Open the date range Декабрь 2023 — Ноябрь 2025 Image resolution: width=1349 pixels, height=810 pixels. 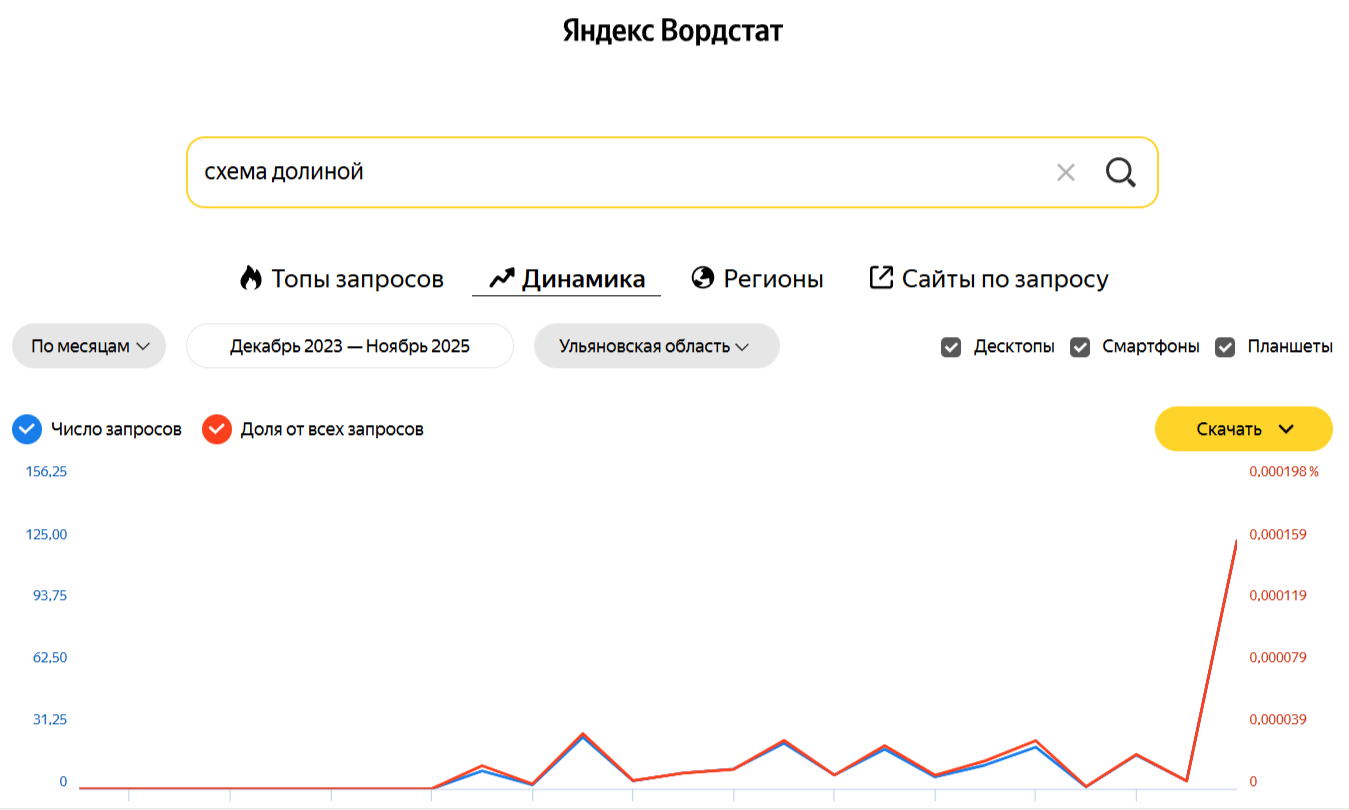[x=350, y=346]
